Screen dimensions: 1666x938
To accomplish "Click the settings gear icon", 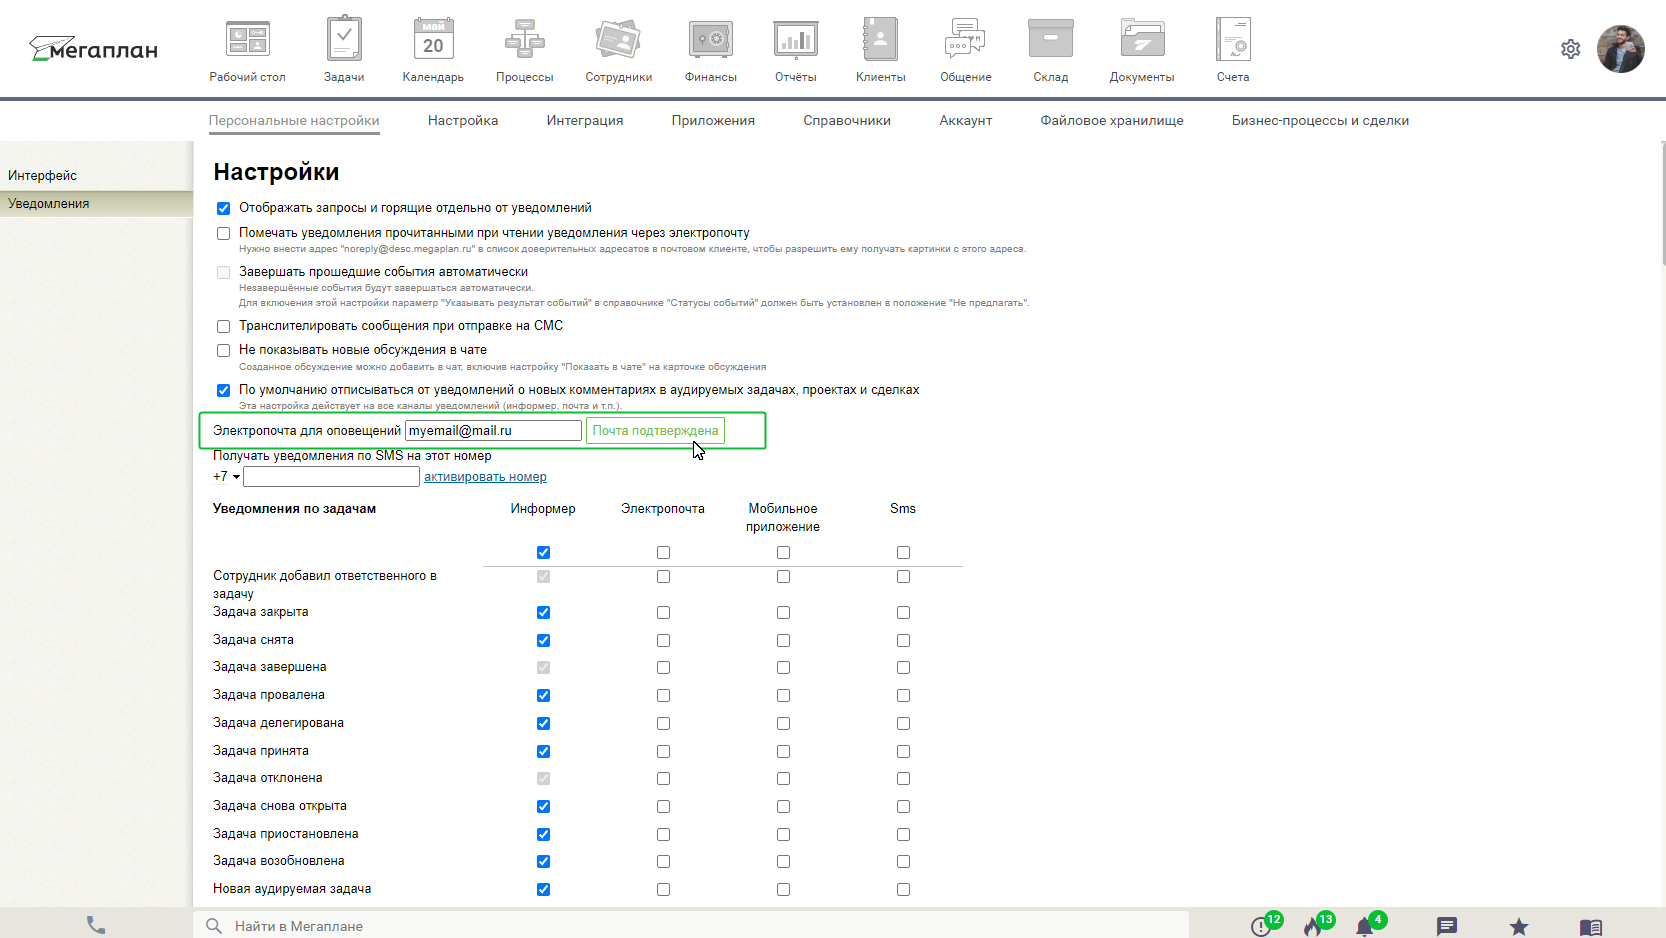I will pyautogui.click(x=1571, y=49).
